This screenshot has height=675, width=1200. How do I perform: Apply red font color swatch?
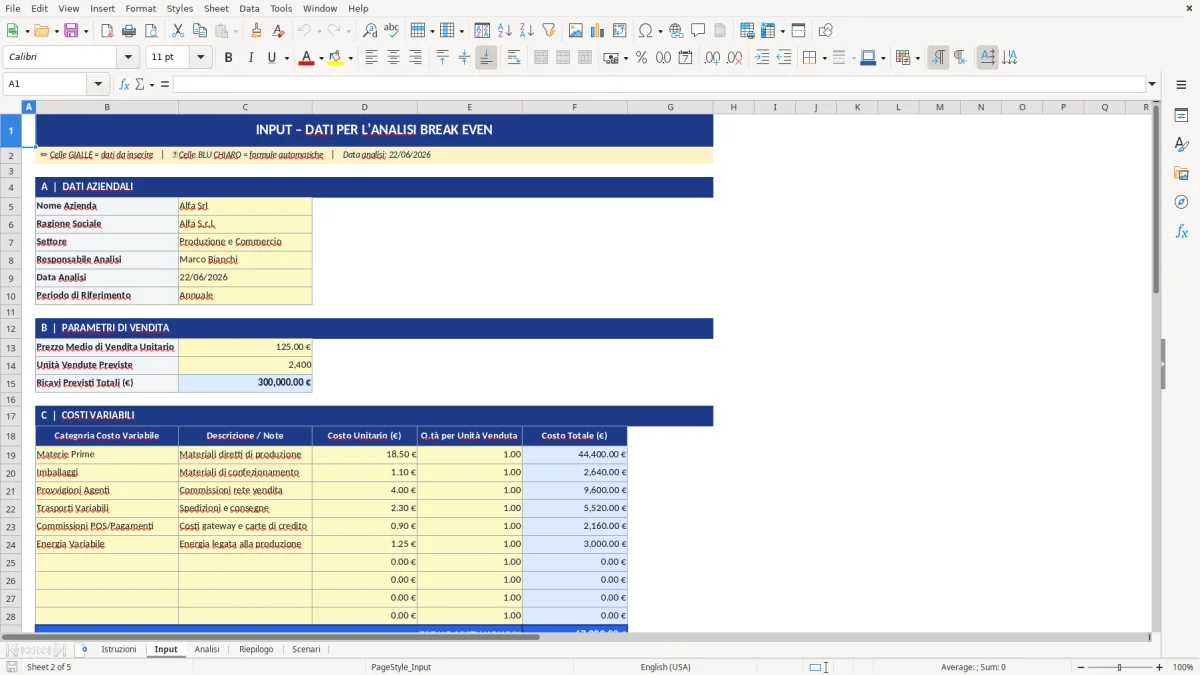pos(306,58)
